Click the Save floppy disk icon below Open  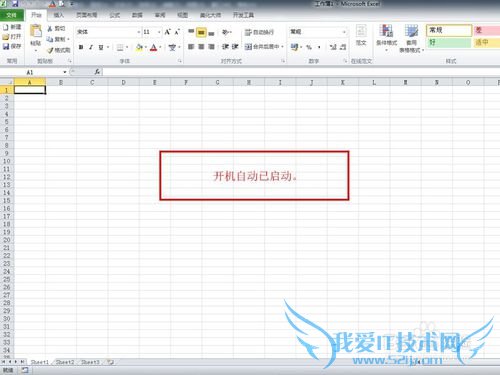coord(6,46)
